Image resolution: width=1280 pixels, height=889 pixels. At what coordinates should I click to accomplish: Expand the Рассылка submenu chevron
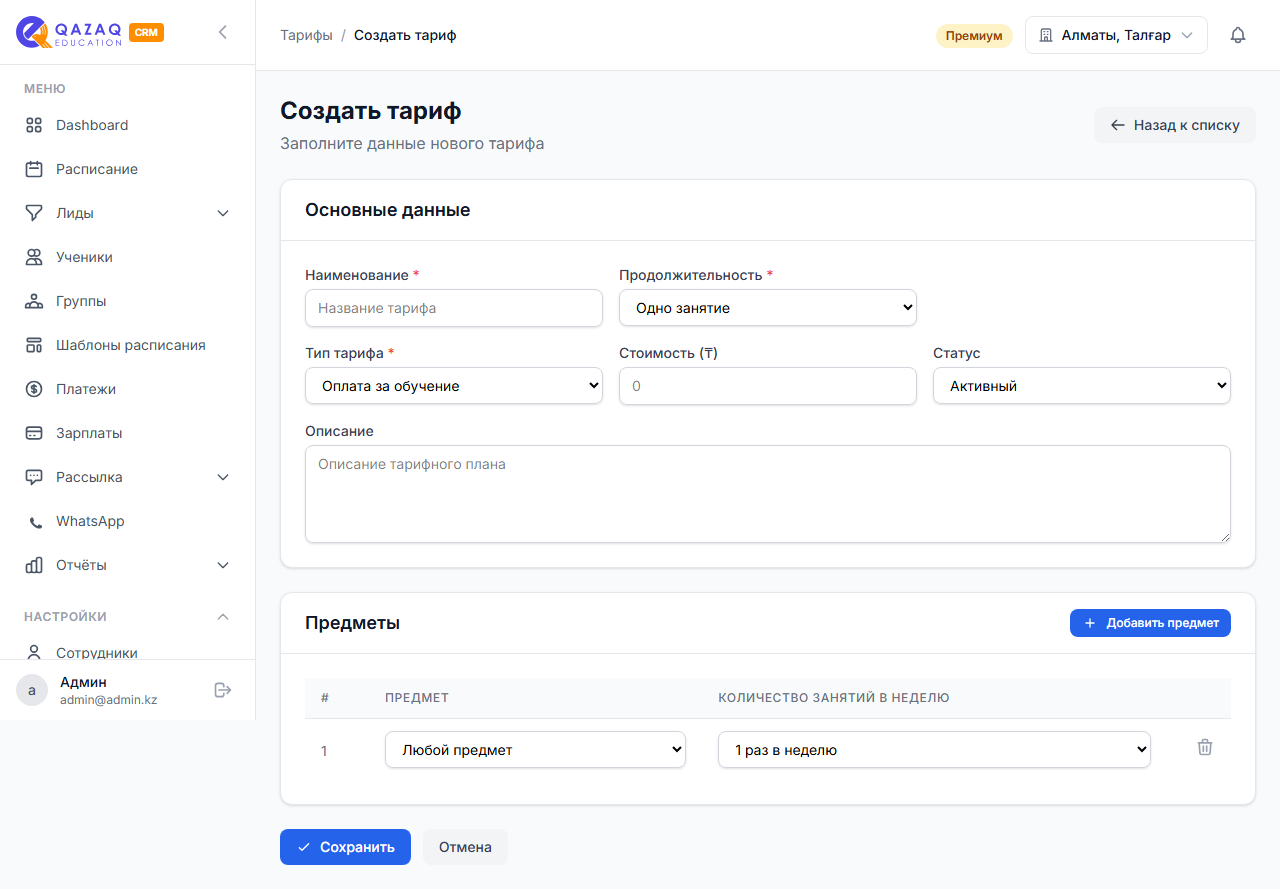(223, 477)
